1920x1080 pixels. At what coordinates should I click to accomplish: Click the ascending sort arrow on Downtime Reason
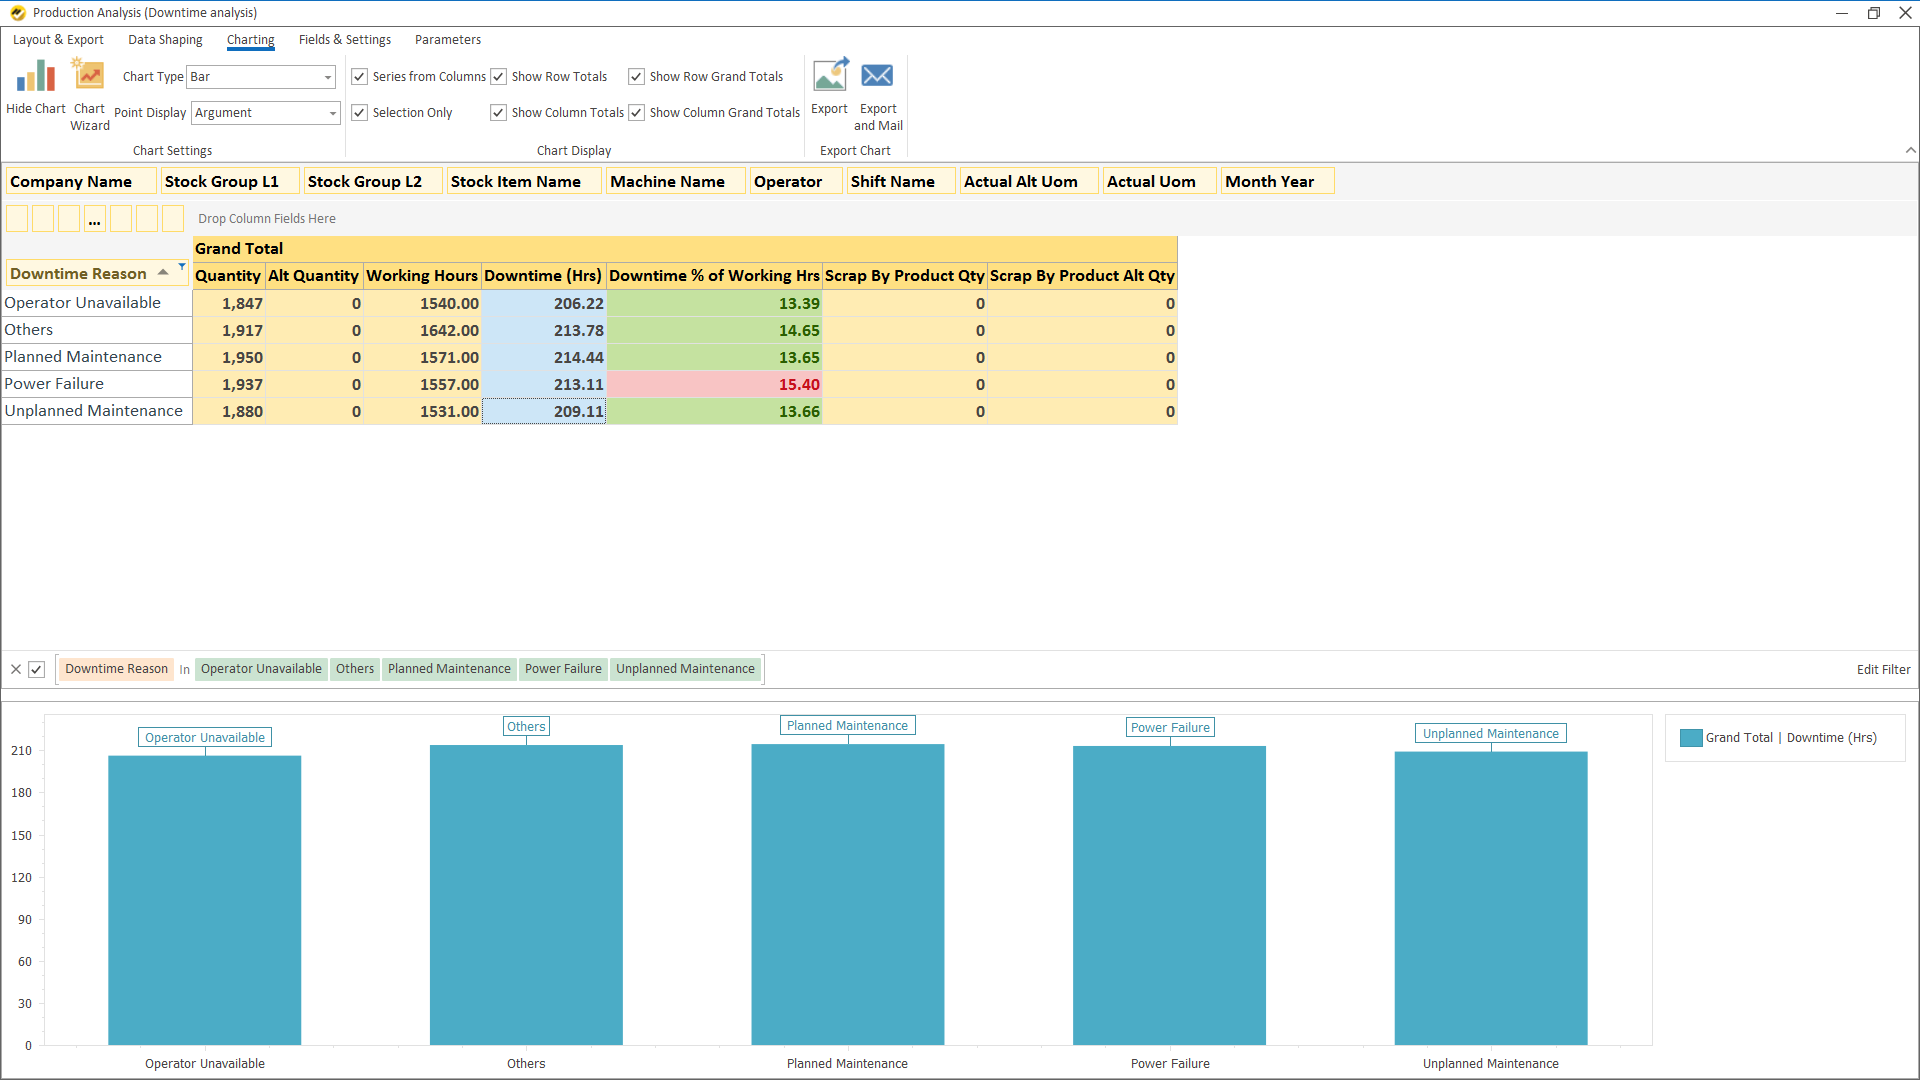click(x=163, y=270)
